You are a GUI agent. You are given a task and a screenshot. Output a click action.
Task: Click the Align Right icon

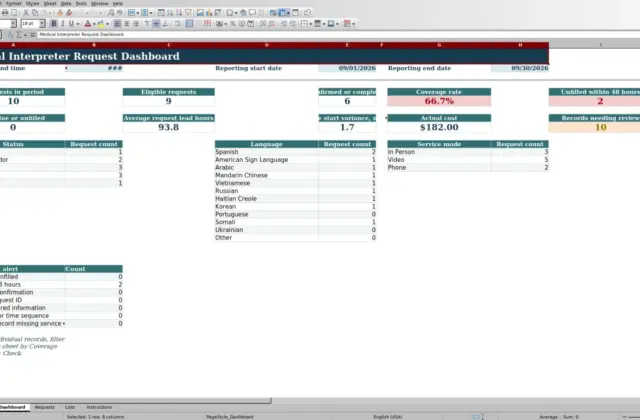(x=136, y=24)
